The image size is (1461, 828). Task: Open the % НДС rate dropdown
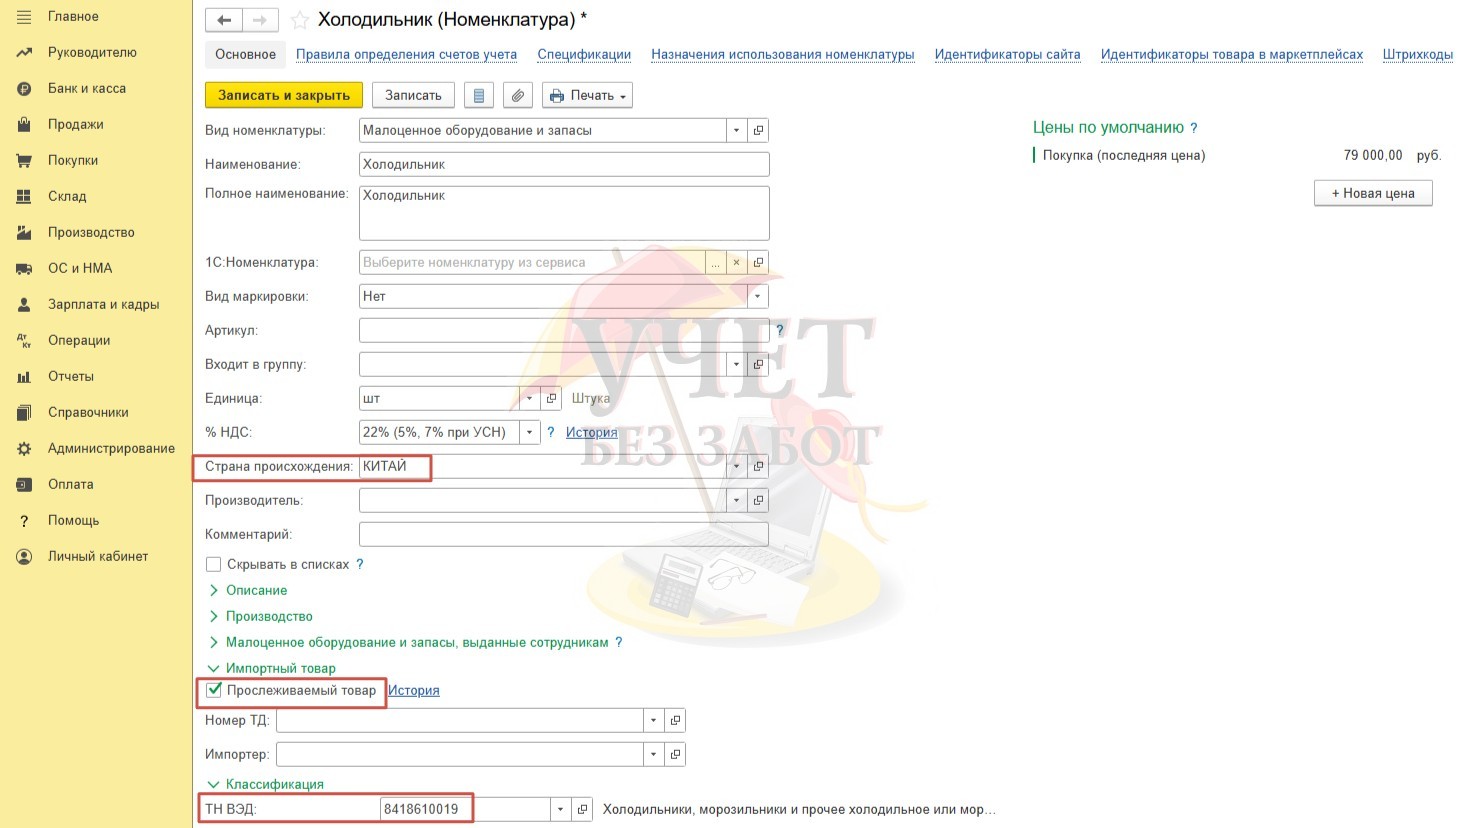click(x=529, y=432)
